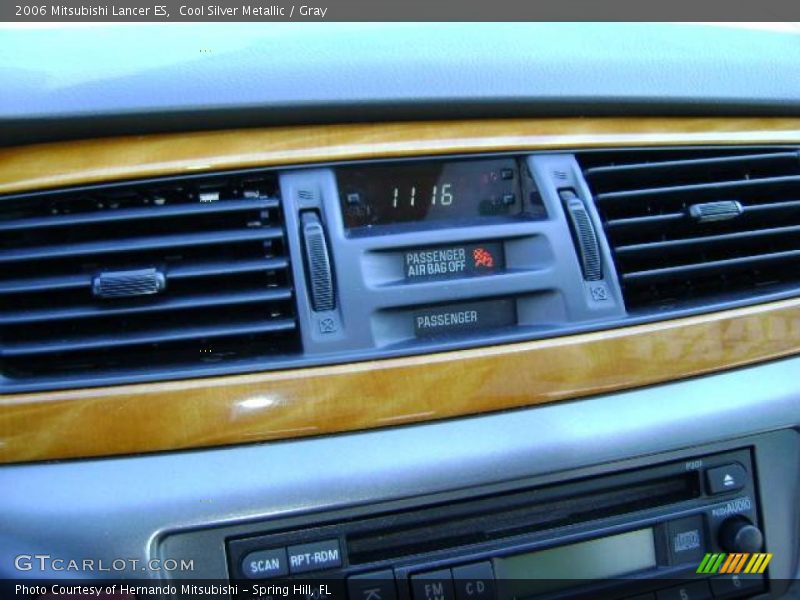This screenshot has width=800, height=600.
Task: Push the SCAN button on the radio
Action: tap(264, 564)
